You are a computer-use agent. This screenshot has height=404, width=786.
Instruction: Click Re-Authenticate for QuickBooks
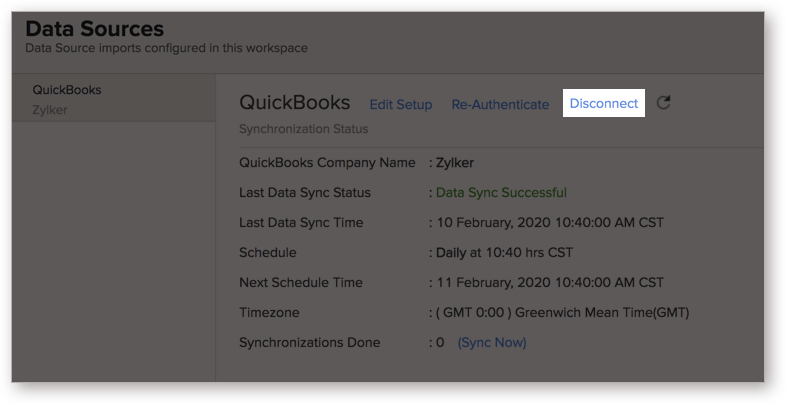[x=500, y=104]
